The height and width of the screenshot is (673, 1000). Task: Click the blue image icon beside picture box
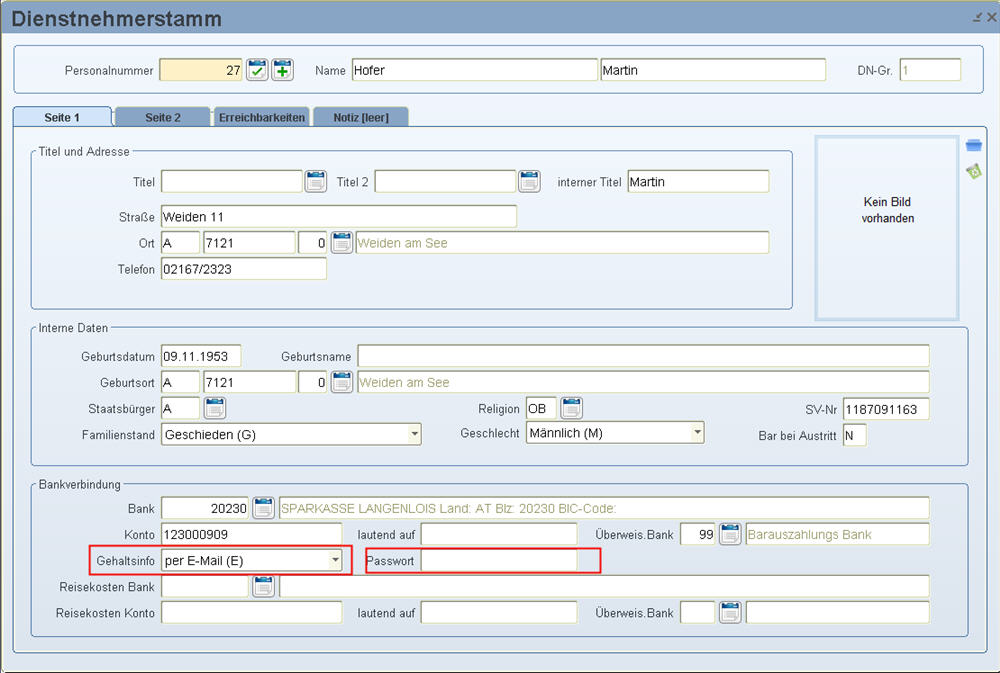(974, 146)
